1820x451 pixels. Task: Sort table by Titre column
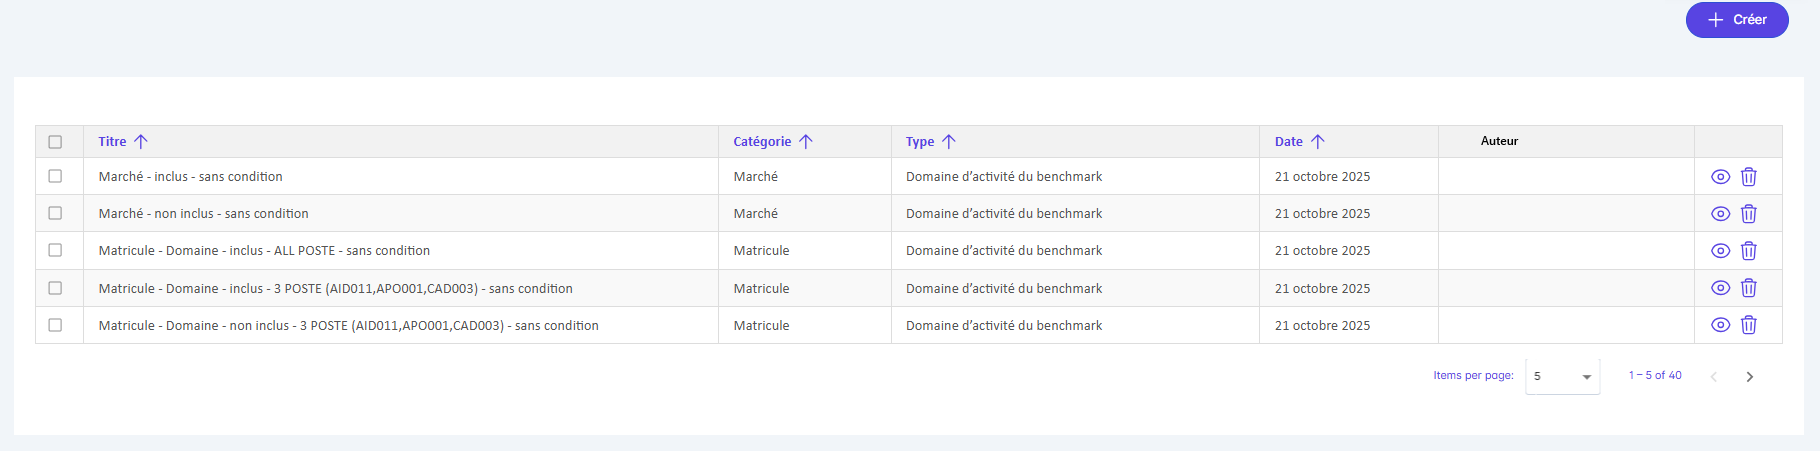[113, 142]
